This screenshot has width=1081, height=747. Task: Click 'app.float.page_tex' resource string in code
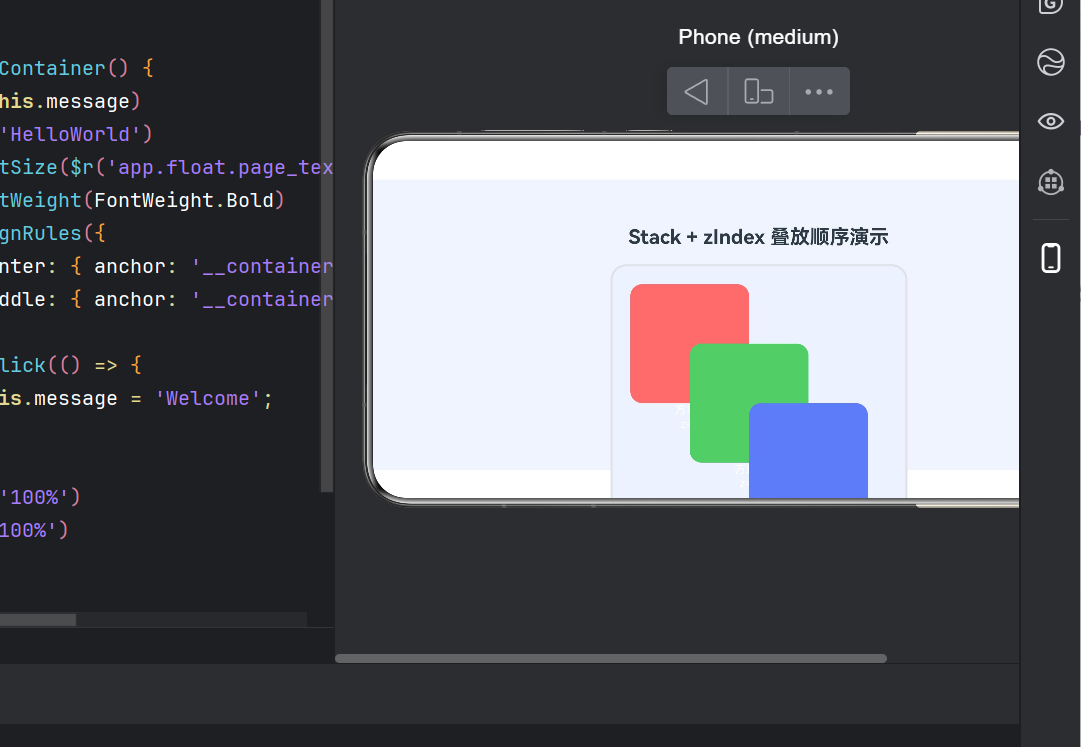[220, 167]
